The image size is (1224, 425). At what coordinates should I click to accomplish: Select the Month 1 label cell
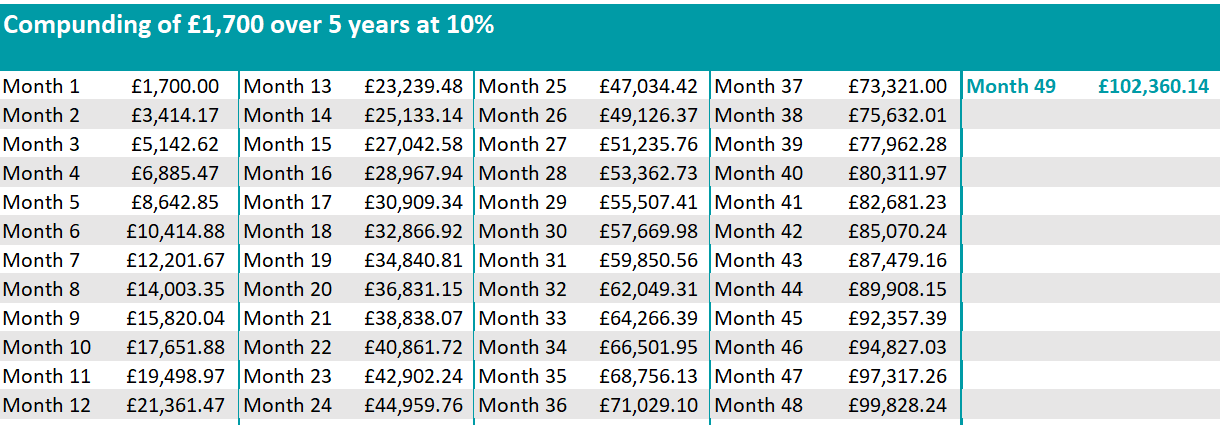41,86
